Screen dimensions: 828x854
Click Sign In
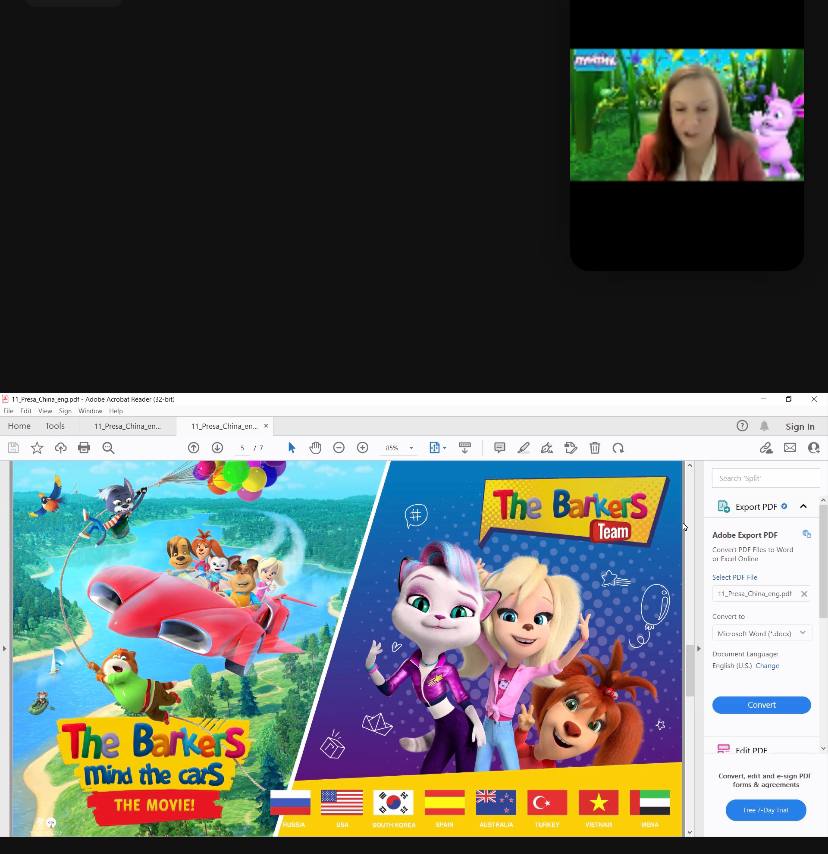tap(800, 426)
